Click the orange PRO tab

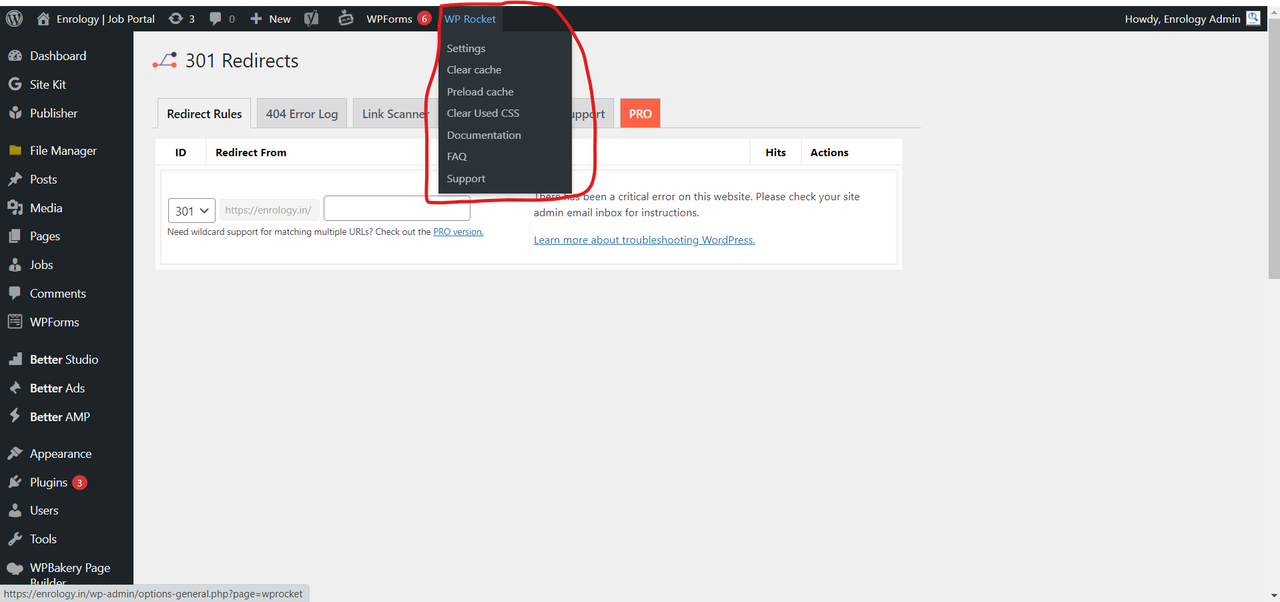coord(640,114)
